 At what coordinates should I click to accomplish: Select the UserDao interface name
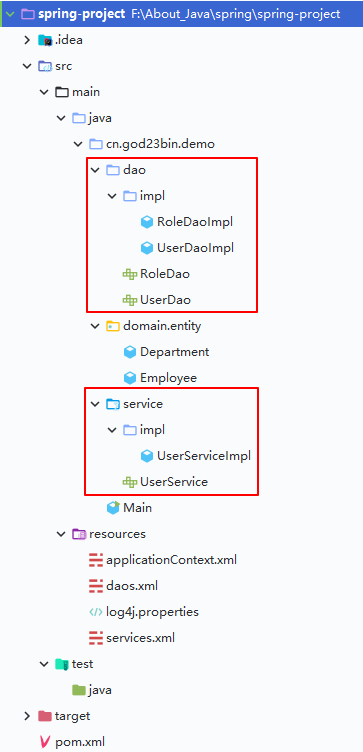(x=165, y=300)
